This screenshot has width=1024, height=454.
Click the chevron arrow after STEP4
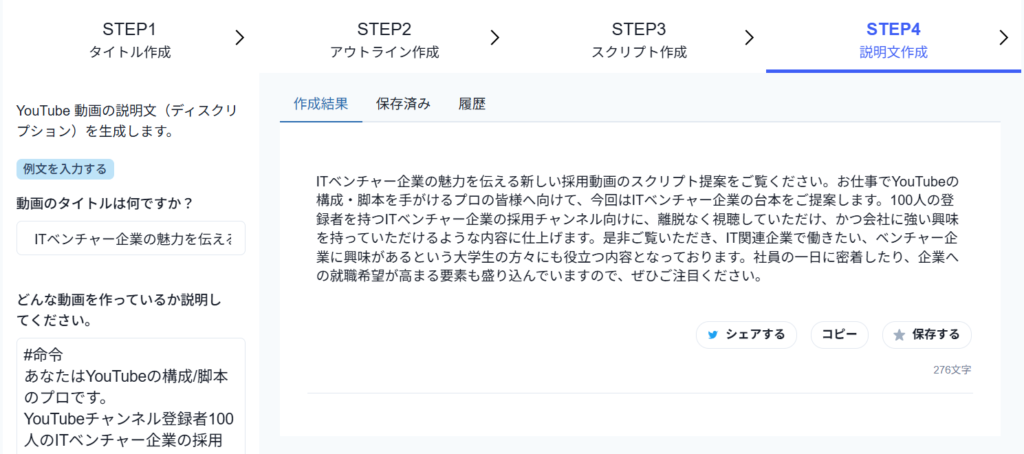[1004, 38]
